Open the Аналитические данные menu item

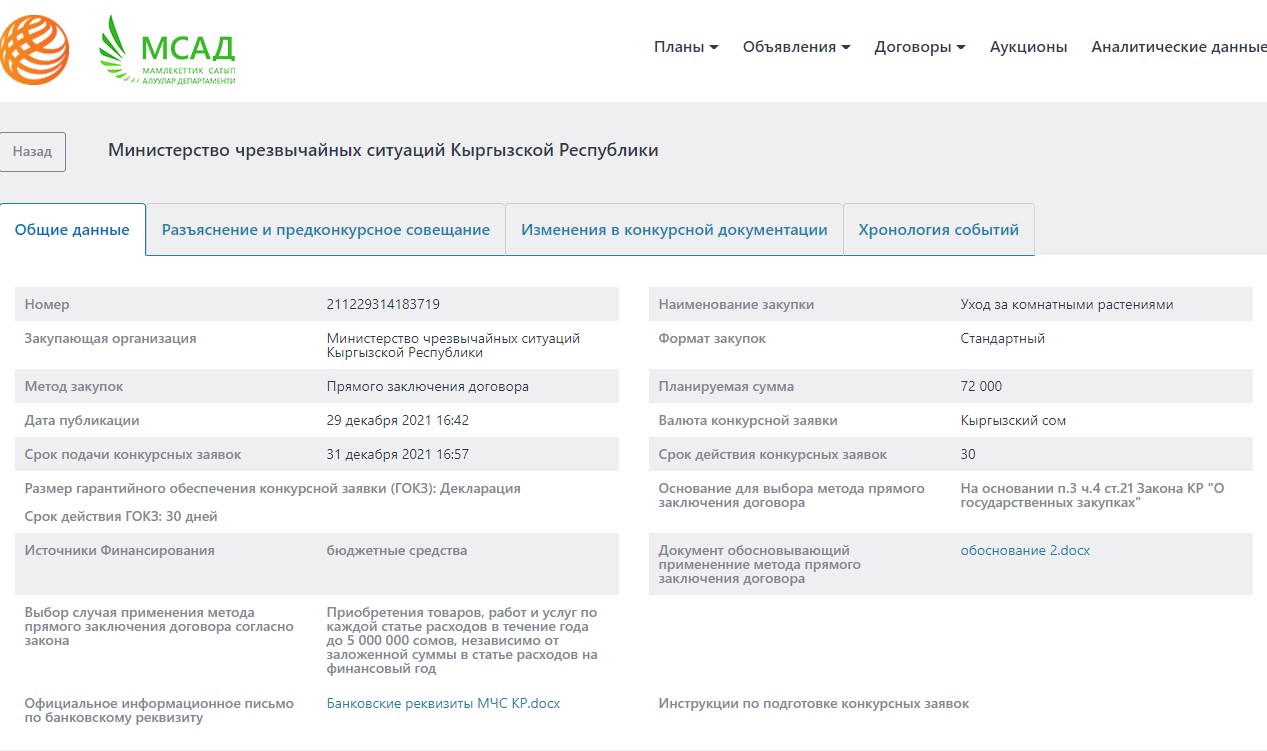coord(1178,47)
